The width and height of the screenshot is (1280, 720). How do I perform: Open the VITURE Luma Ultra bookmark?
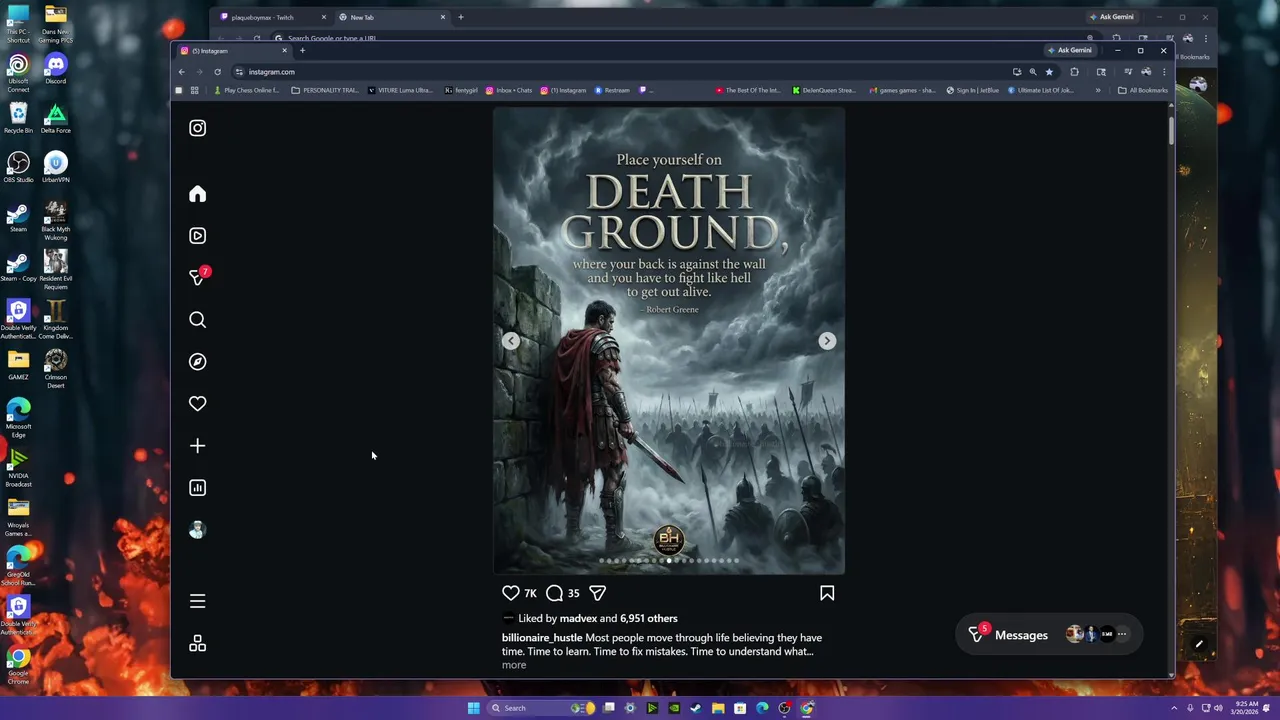pyautogui.click(x=400, y=90)
